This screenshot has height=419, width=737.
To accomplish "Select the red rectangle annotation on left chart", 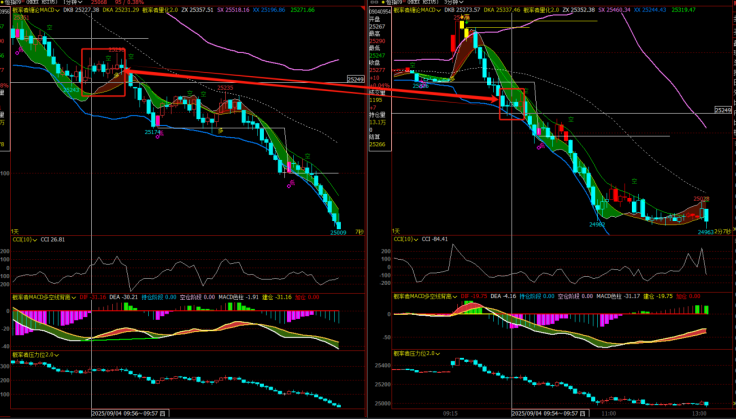I will (103, 73).
